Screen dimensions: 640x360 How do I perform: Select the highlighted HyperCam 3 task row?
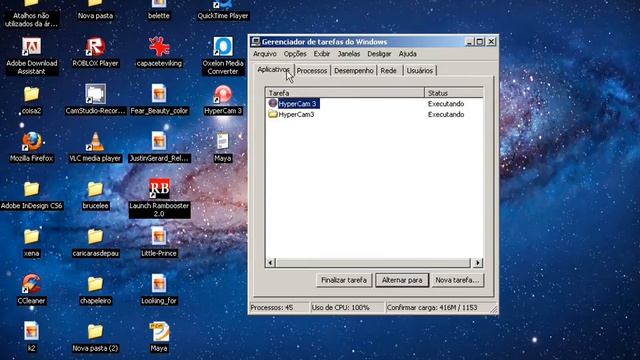pos(374,104)
